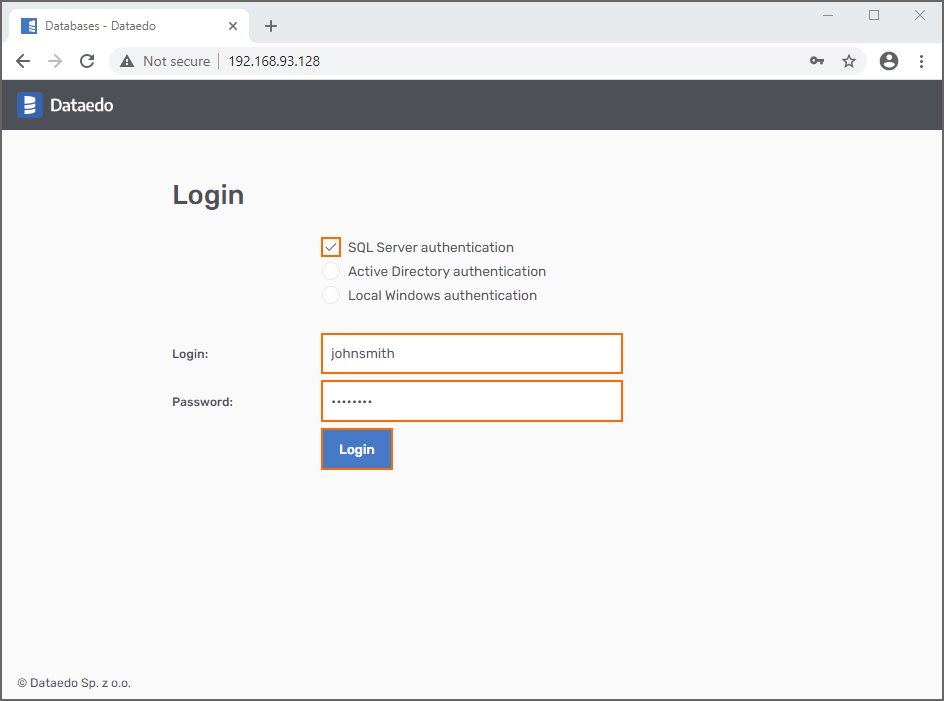944x701 pixels.
Task: Close the Databases - Dataedo tab
Action: [x=233, y=26]
